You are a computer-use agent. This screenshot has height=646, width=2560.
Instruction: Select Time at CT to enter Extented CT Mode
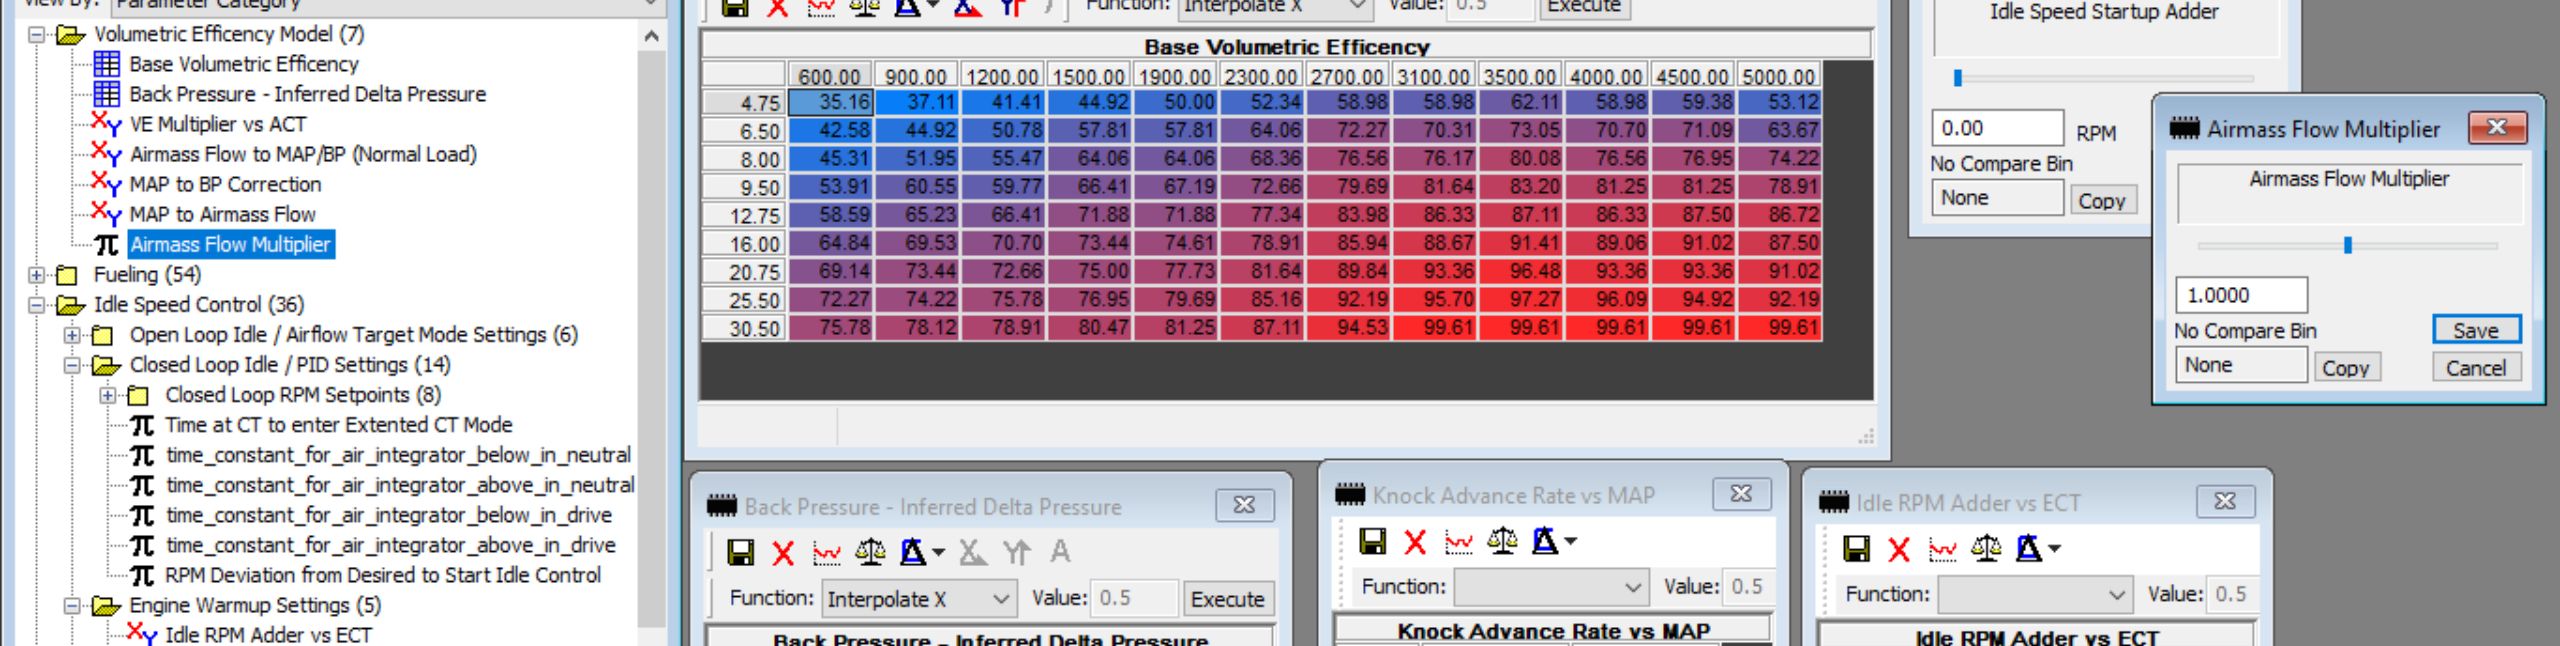338,425
